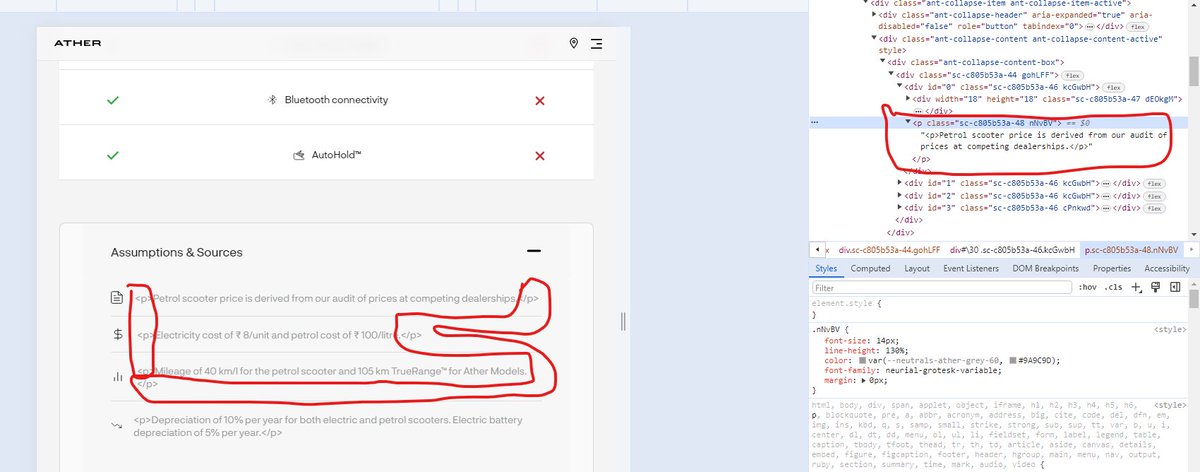Select p.sc-c805b53a-48.nNvBV breadcrumb

coord(1132,249)
